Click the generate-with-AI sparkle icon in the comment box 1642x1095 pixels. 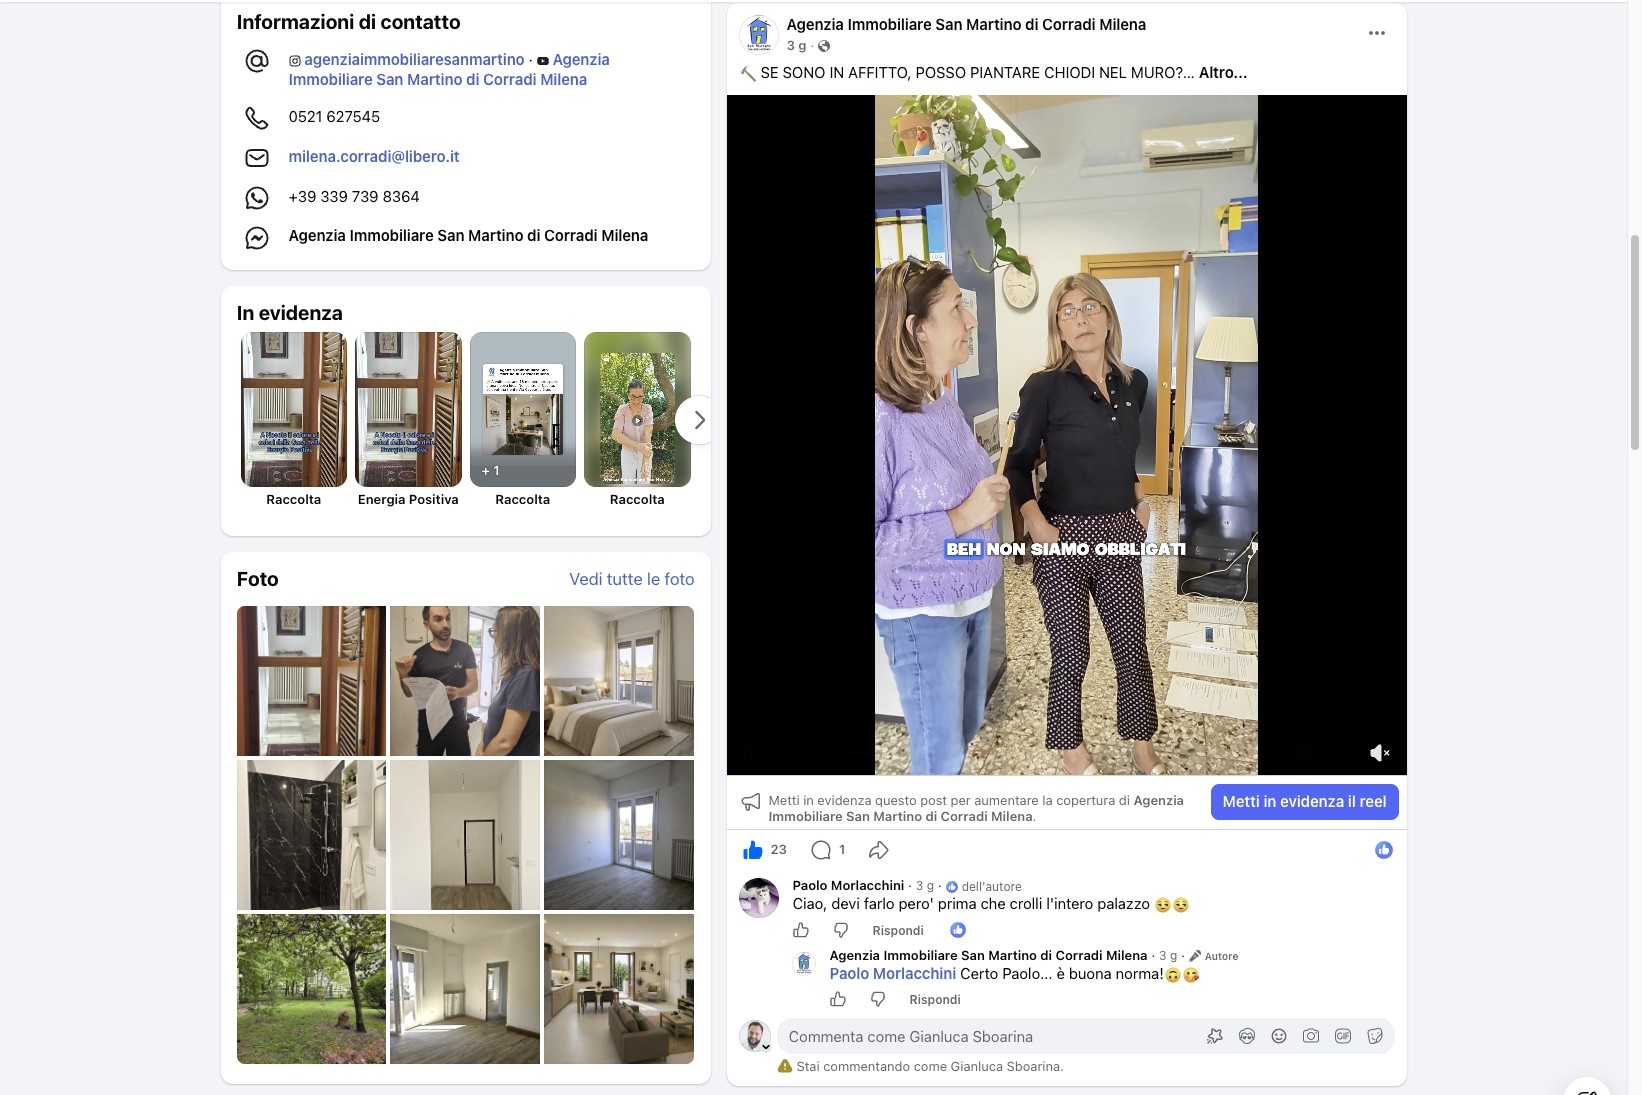[x=1215, y=1036]
